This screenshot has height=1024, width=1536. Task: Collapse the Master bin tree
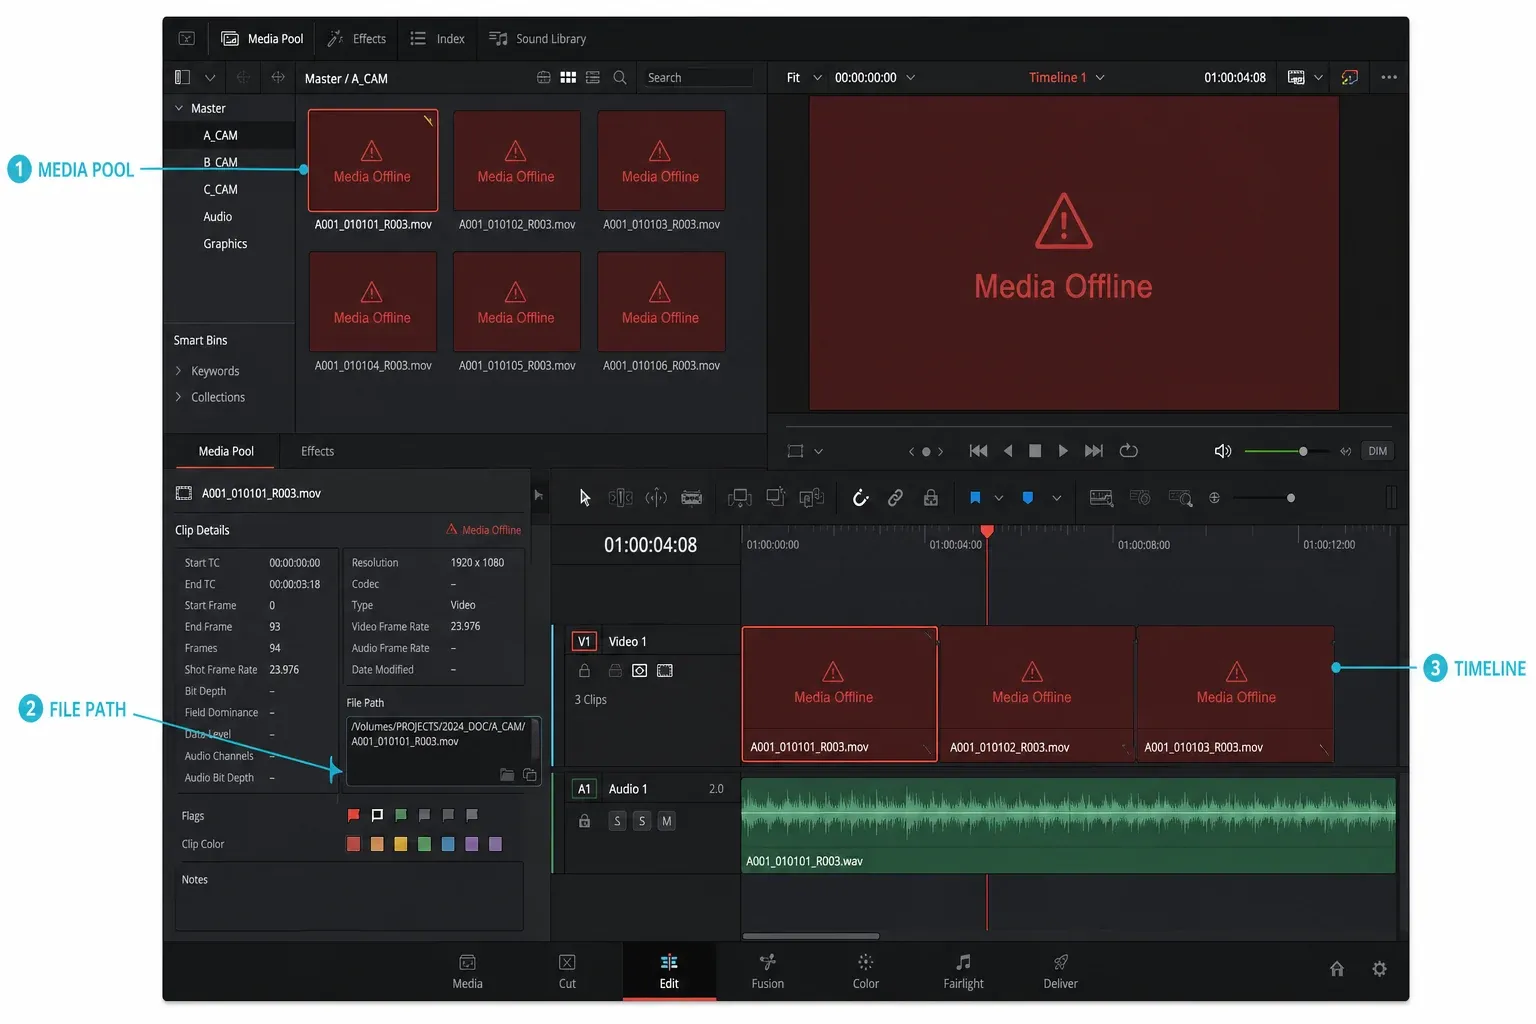point(179,108)
